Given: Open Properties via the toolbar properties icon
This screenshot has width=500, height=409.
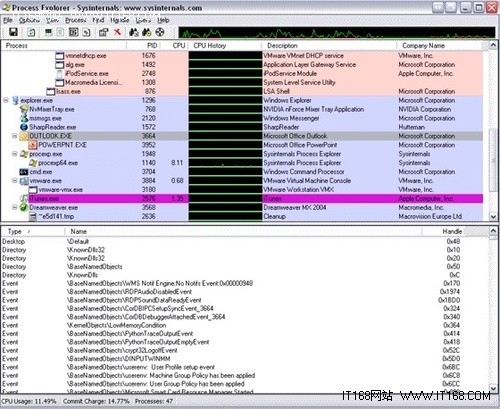Looking at the screenshot, I should (x=103, y=32).
